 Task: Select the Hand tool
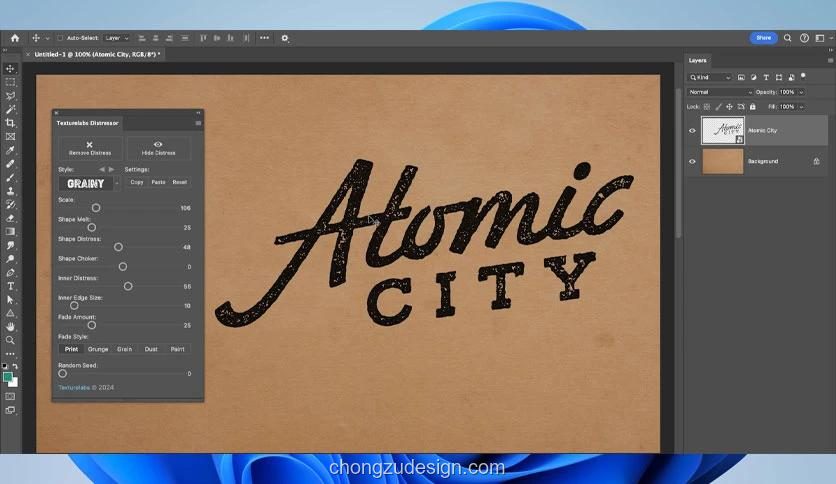pyautogui.click(x=10, y=327)
